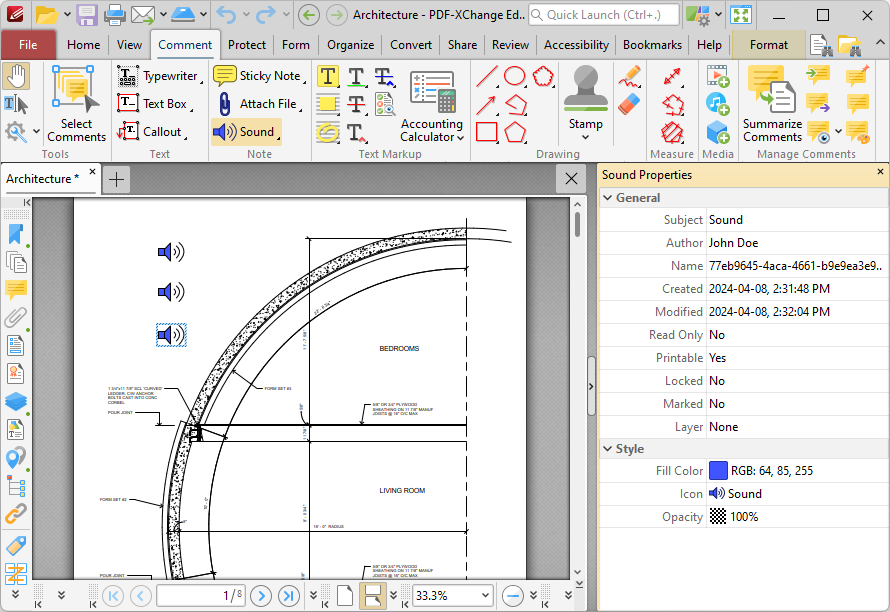Select the Callout tool
This screenshot has height=612, width=890.
coord(151,132)
